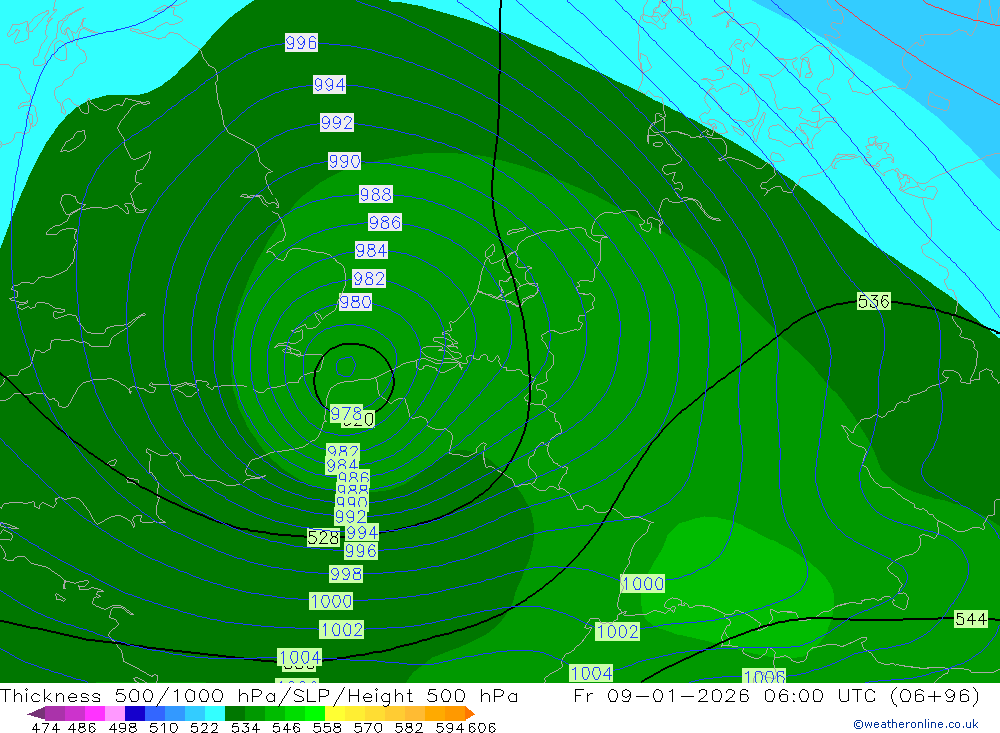Click the white-background 984 isobar label

[x=371, y=250]
